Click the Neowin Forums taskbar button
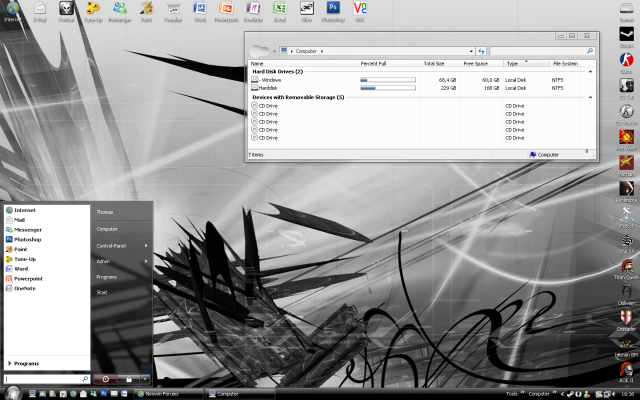 coord(168,394)
